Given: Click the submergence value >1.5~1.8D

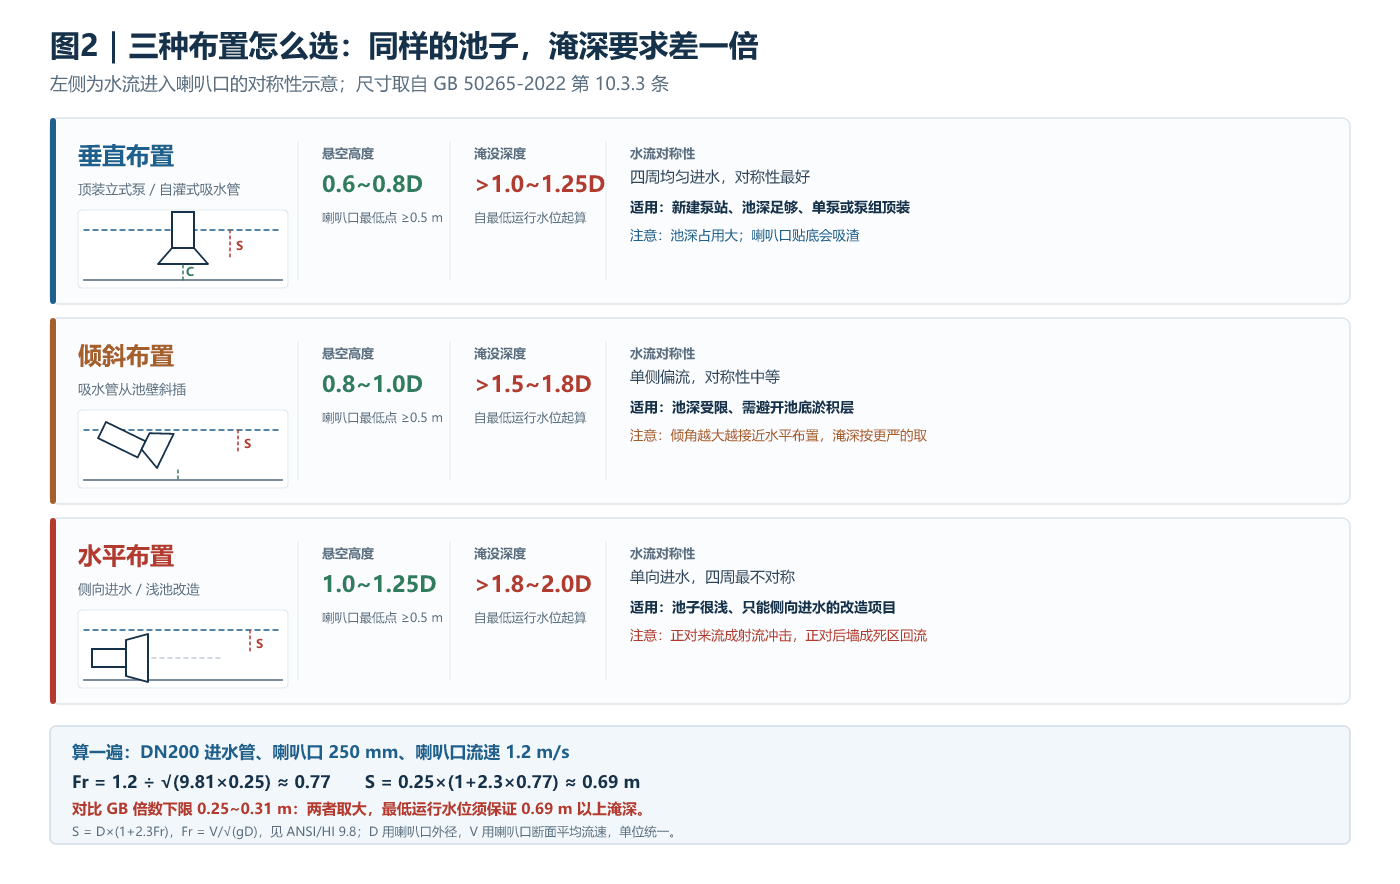Looking at the screenshot, I should click(533, 384).
